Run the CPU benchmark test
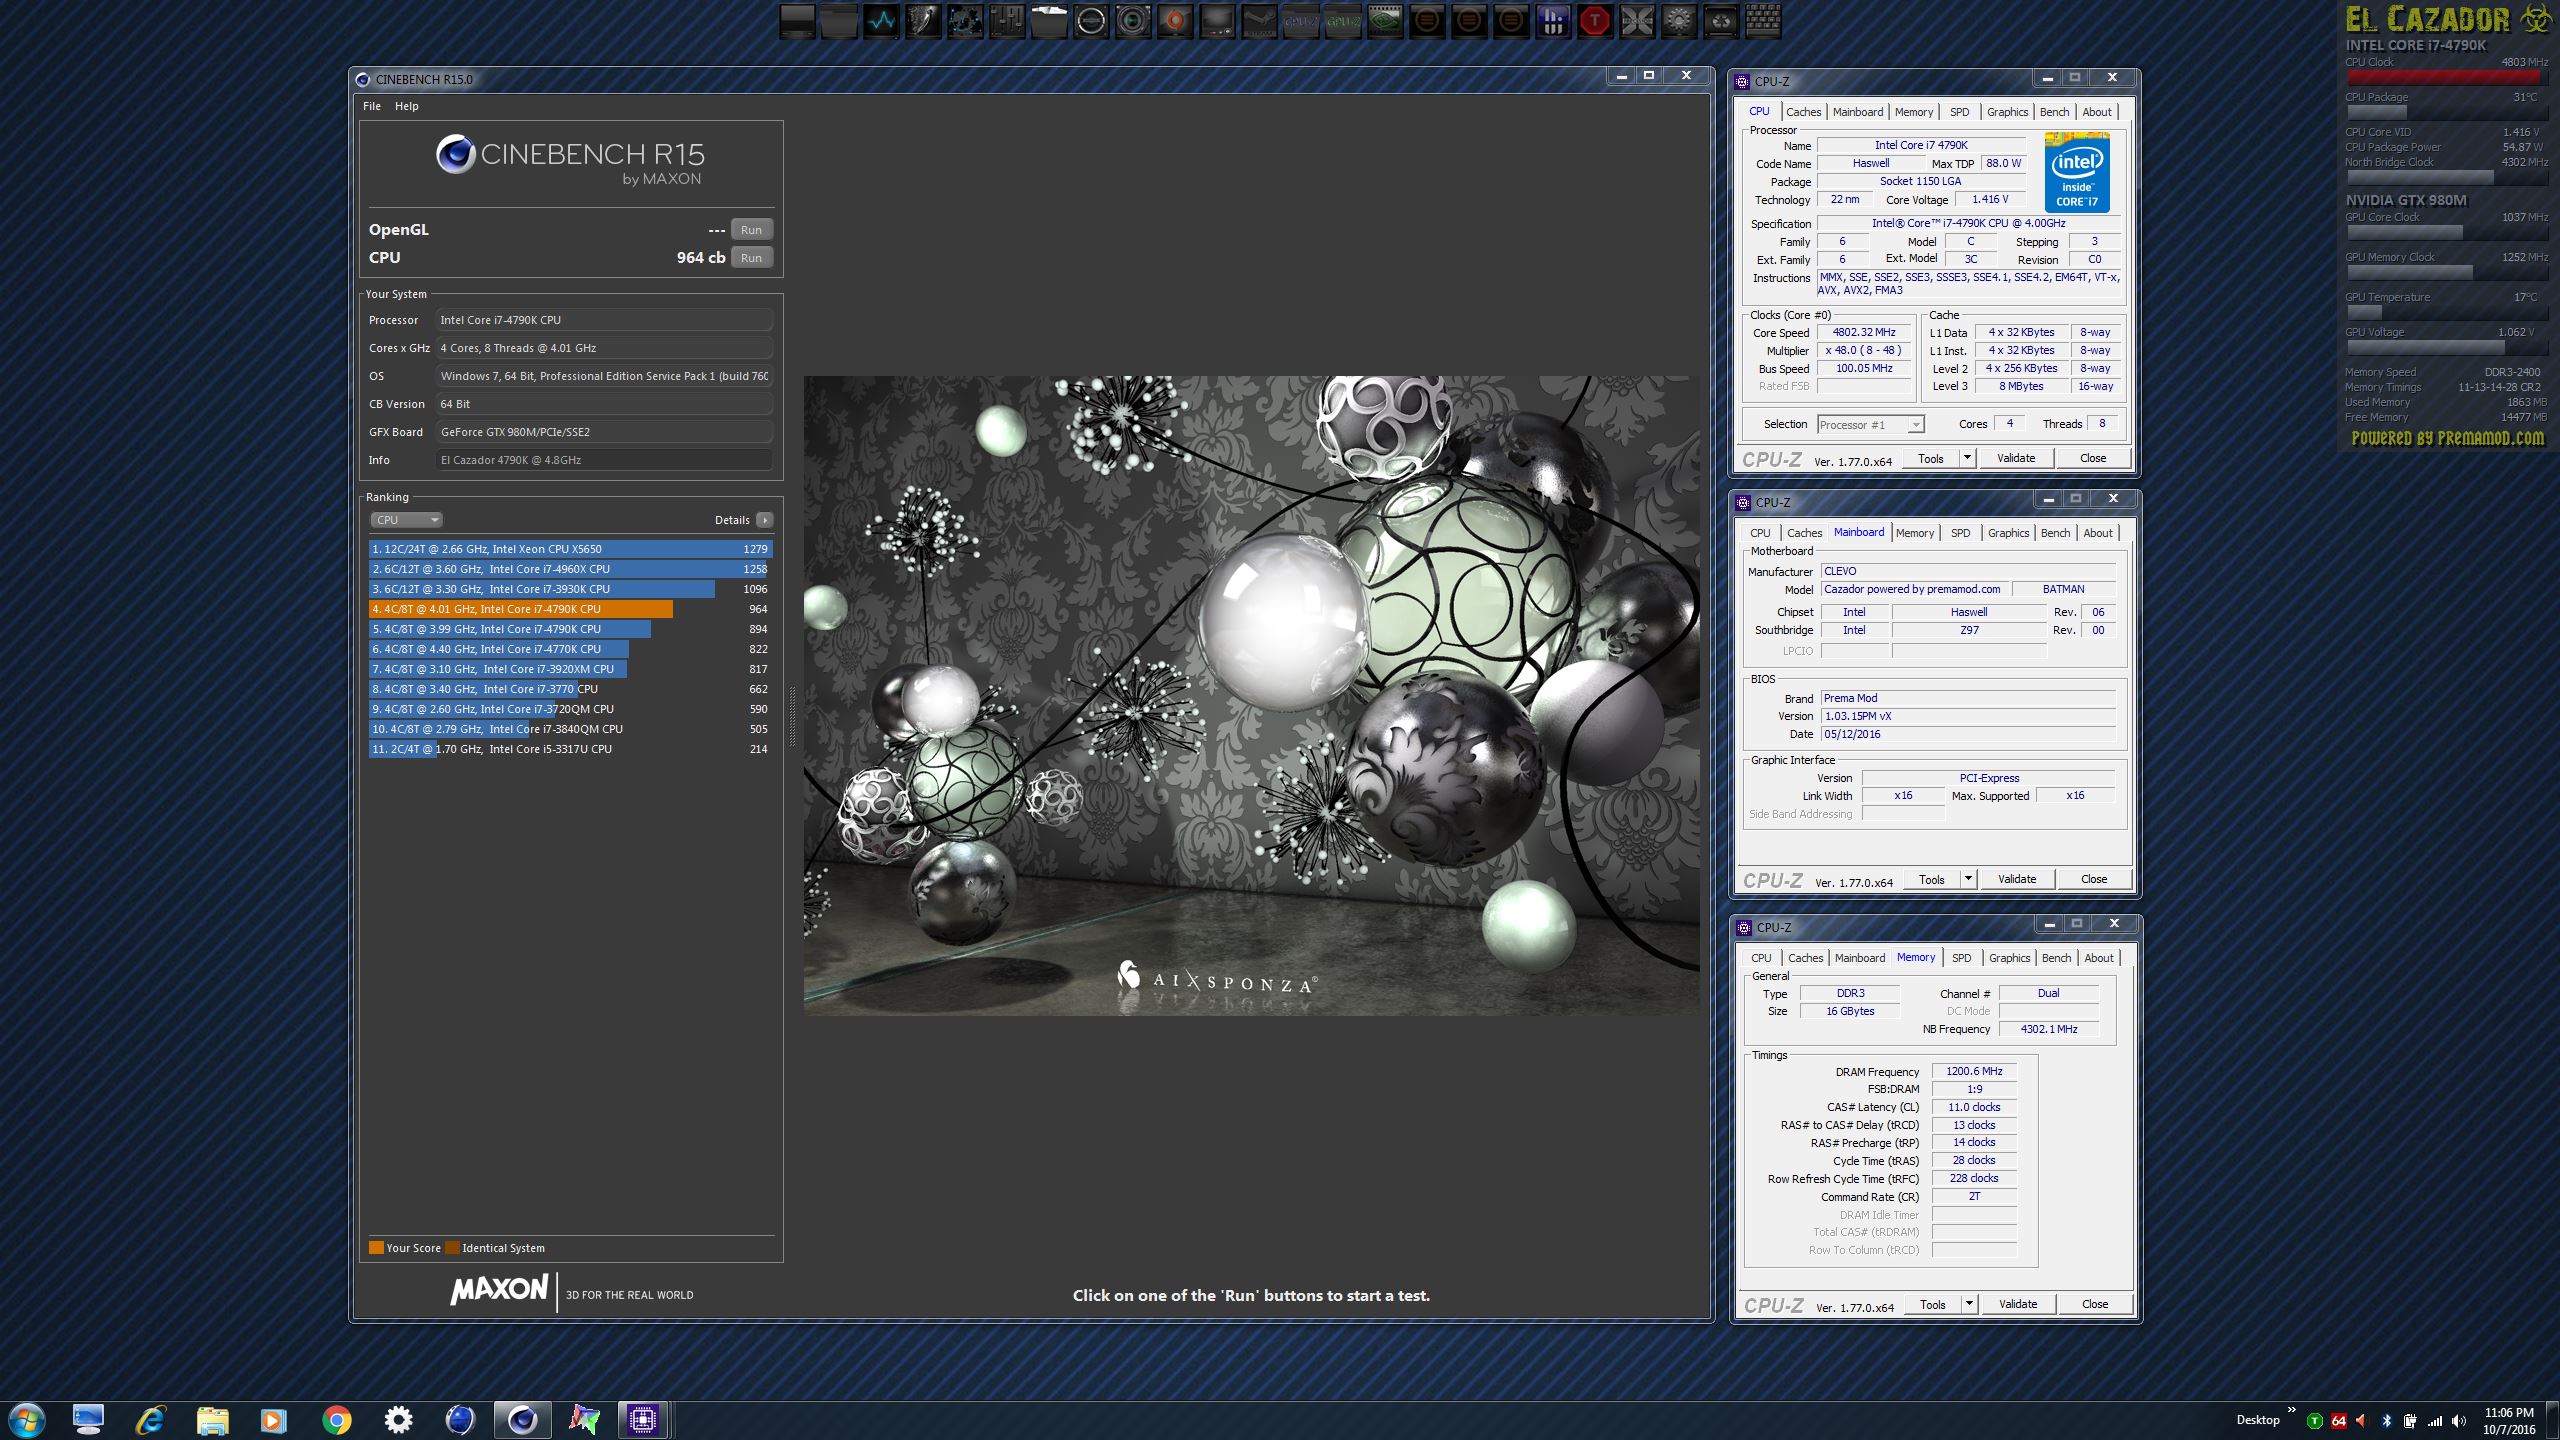The image size is (2560, 1440). point(751,258)
